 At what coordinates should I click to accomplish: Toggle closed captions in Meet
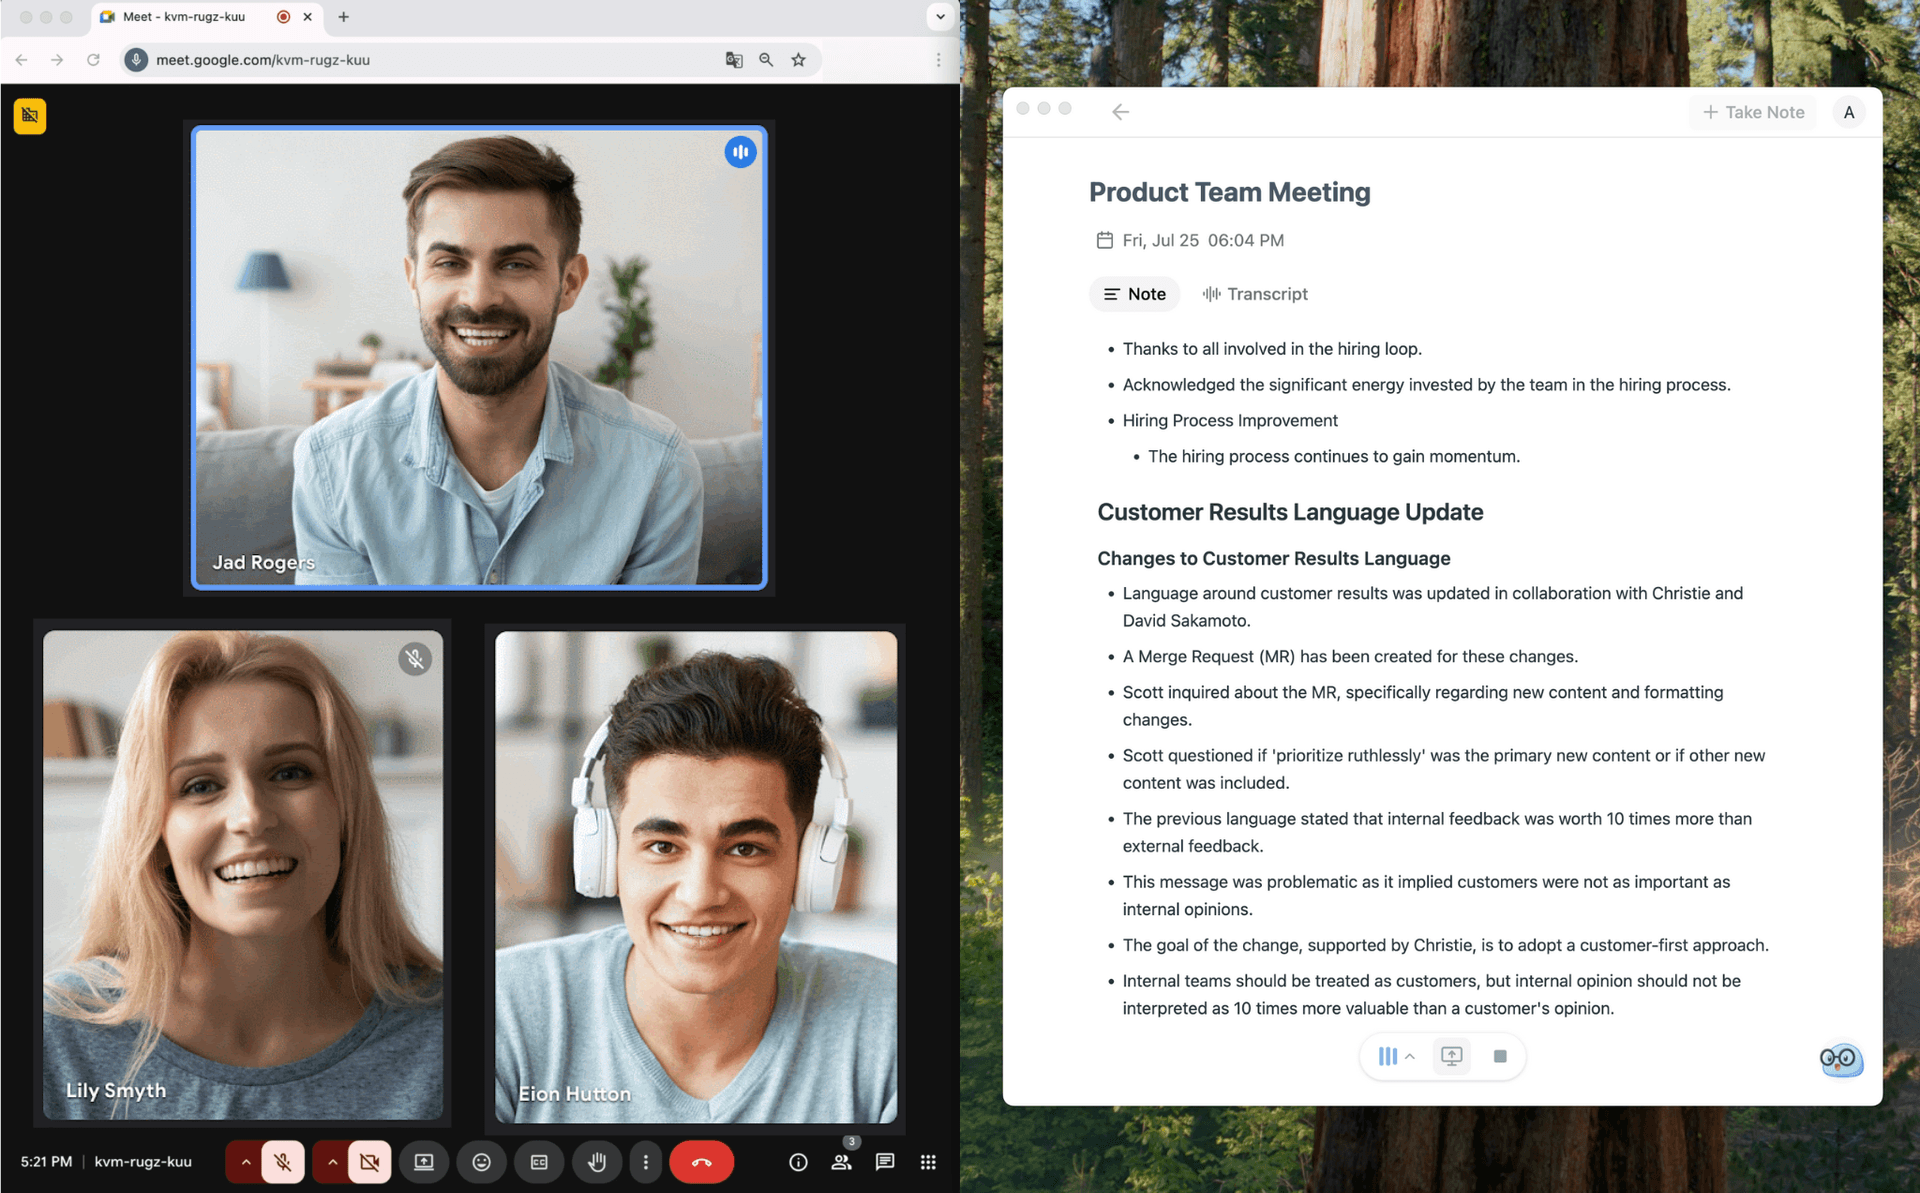(539, 1162)
